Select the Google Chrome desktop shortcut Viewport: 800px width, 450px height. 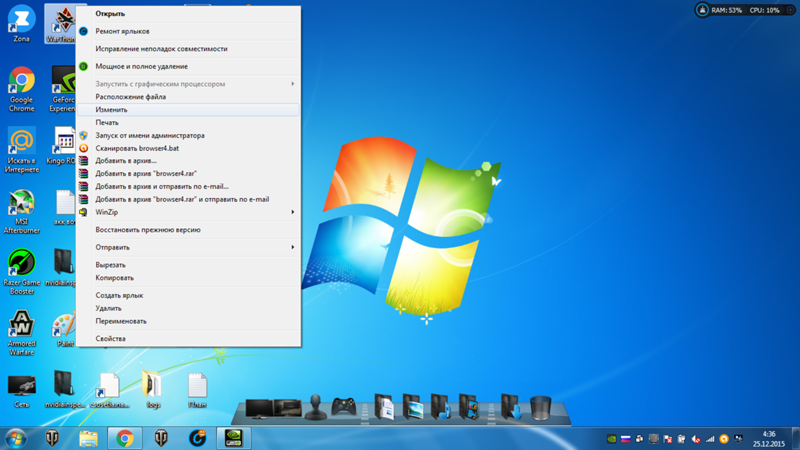21,89
